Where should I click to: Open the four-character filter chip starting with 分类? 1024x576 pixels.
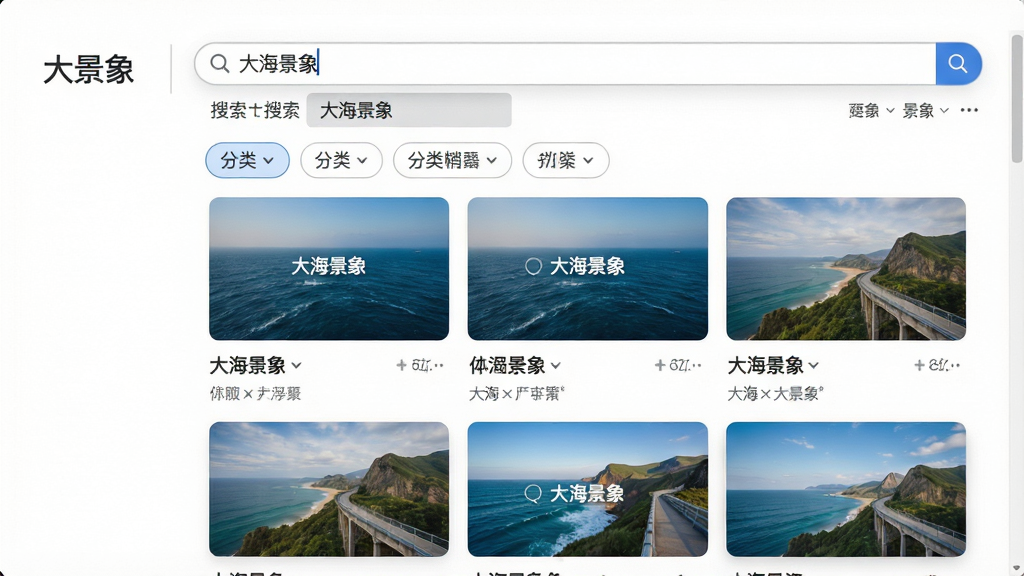453,160
